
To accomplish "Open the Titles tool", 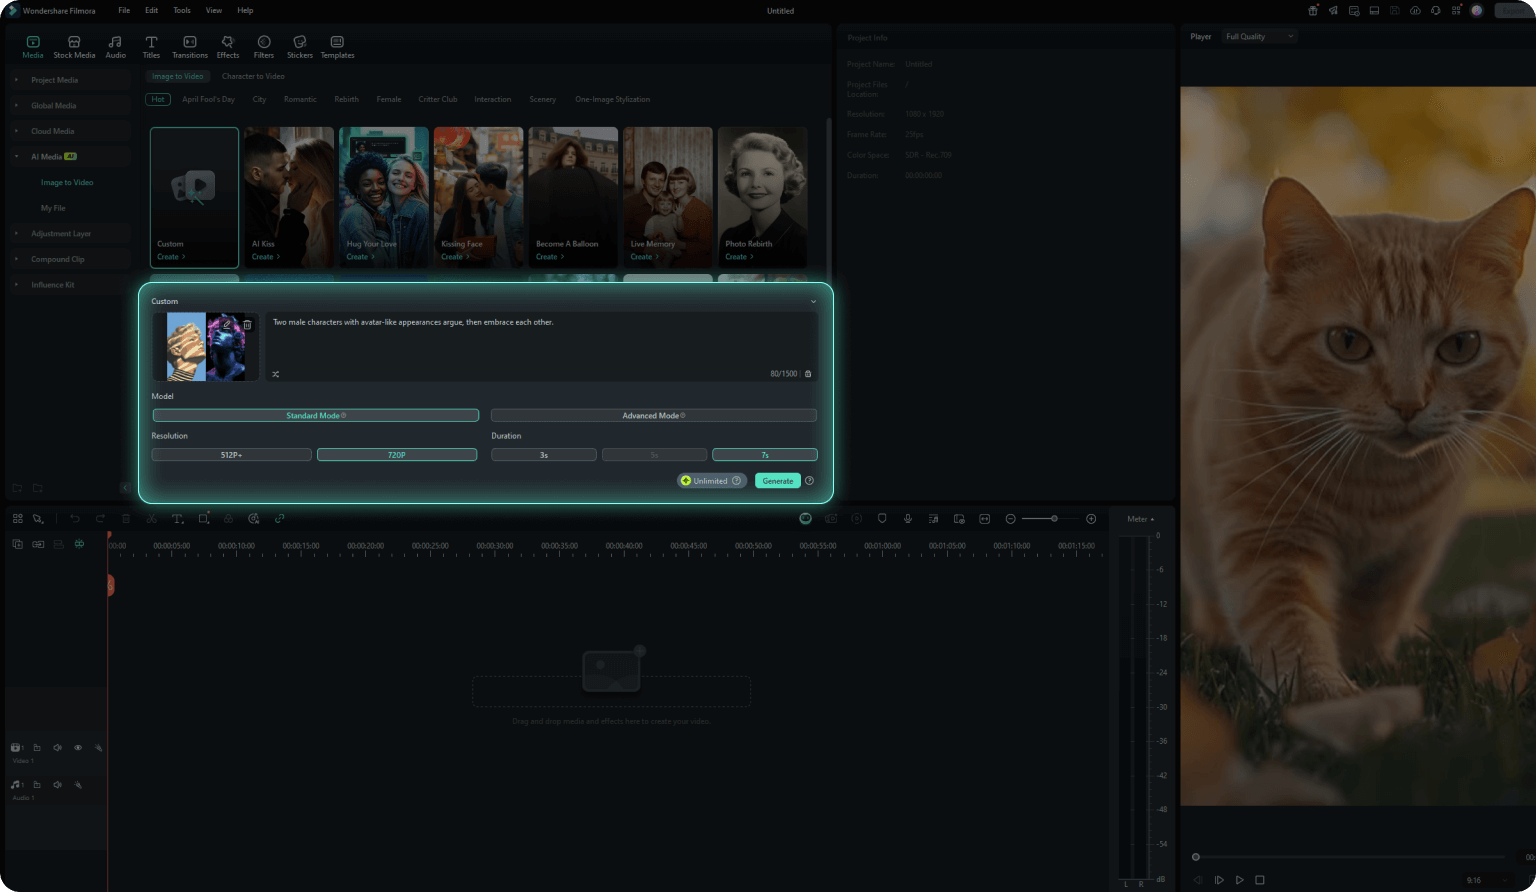I will 151,47.
